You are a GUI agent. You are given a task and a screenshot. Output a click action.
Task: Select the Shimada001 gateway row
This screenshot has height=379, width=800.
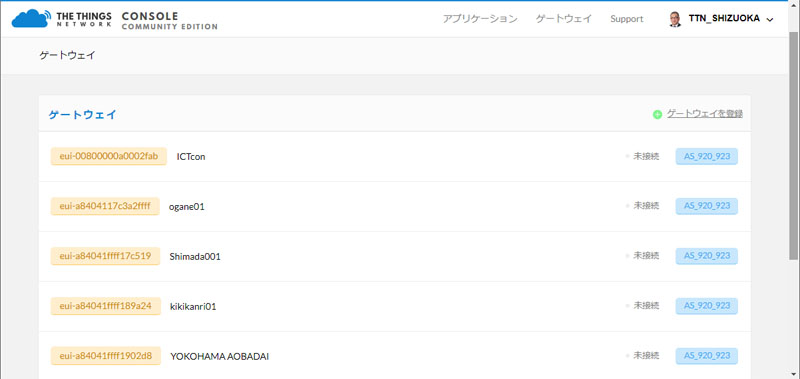coord(394,257)
